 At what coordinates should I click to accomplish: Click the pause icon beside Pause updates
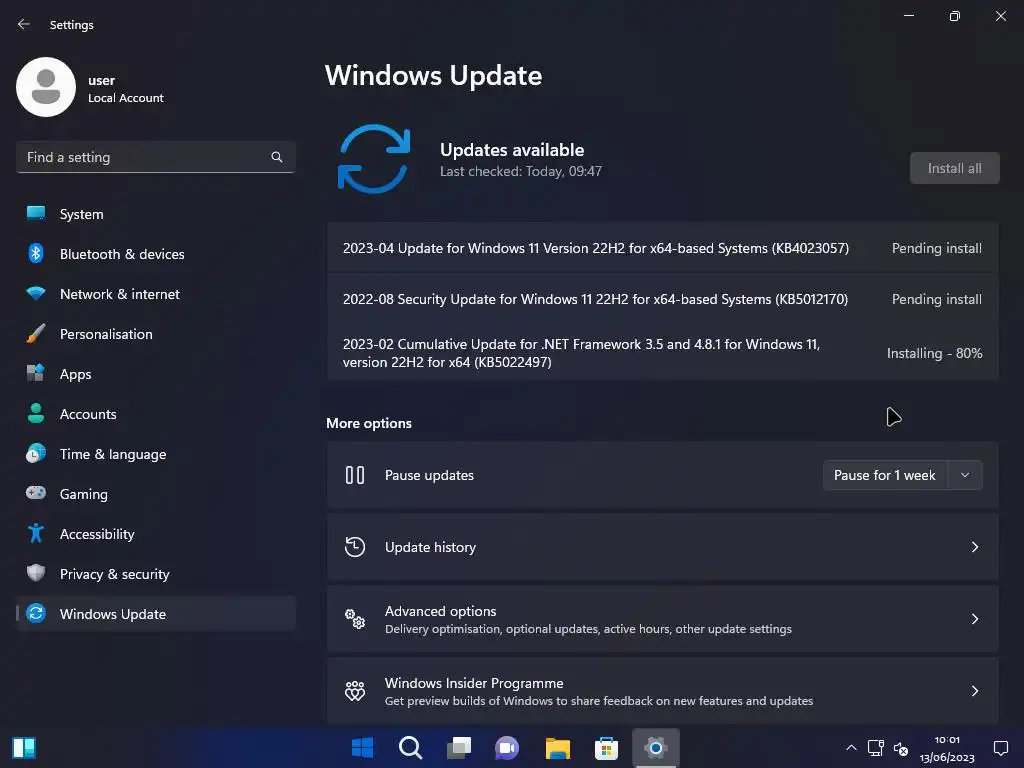tap(355, 475)
